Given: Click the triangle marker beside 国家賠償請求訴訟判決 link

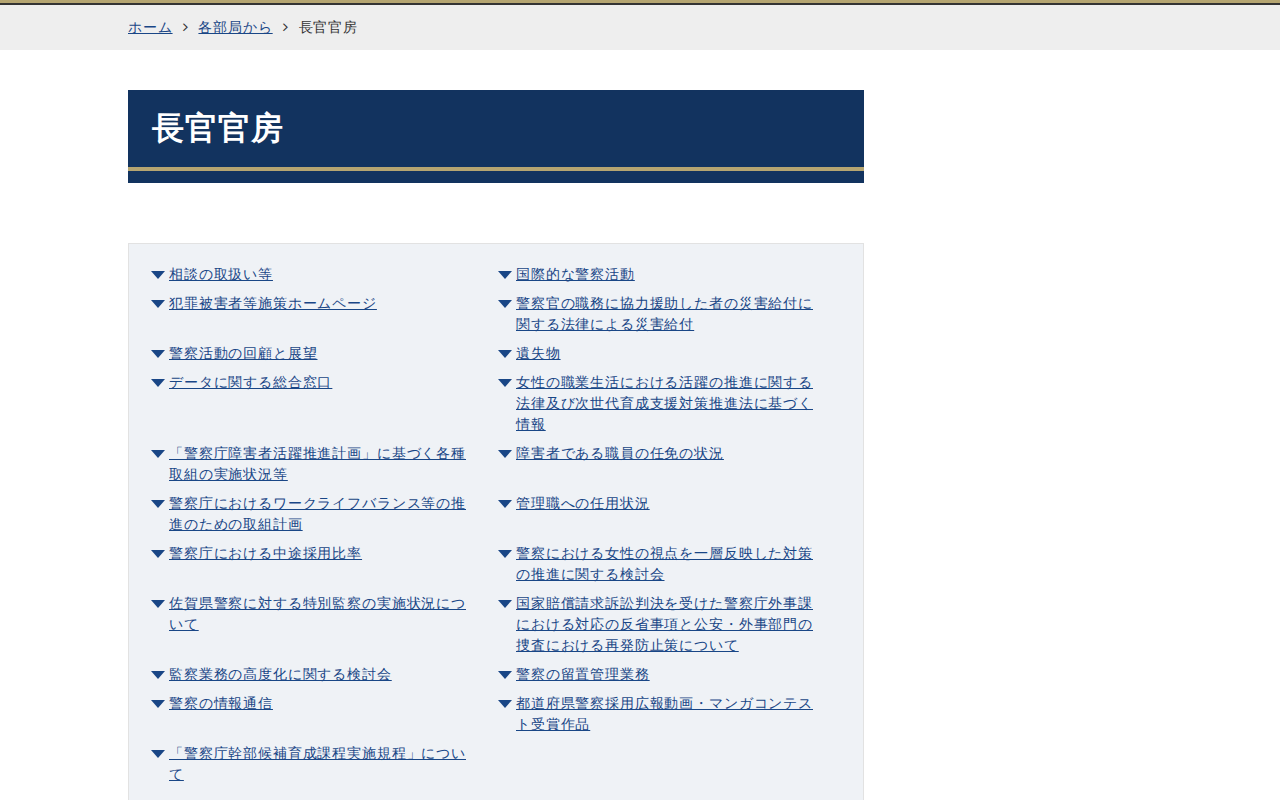Looking at the screenshot, I should pyautogui.click(x=505, y=604).
